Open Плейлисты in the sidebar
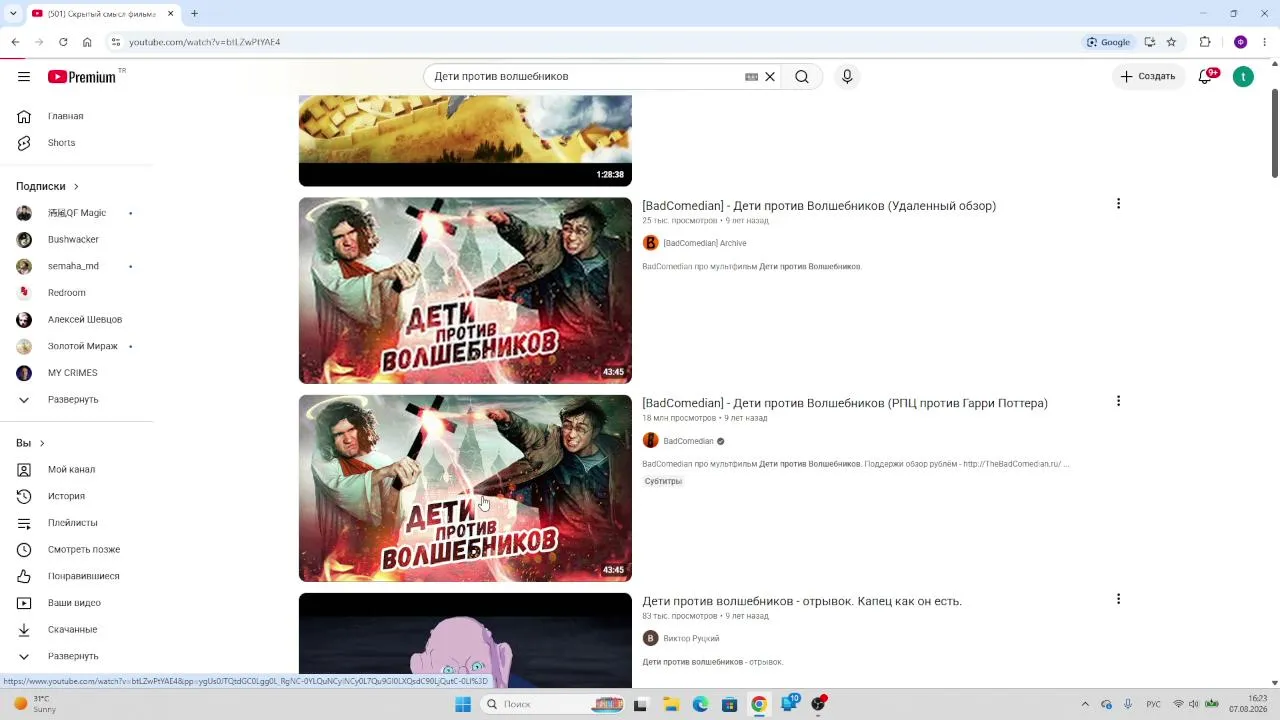Viewport: 1280px width, 720px height. pos(73,523)
